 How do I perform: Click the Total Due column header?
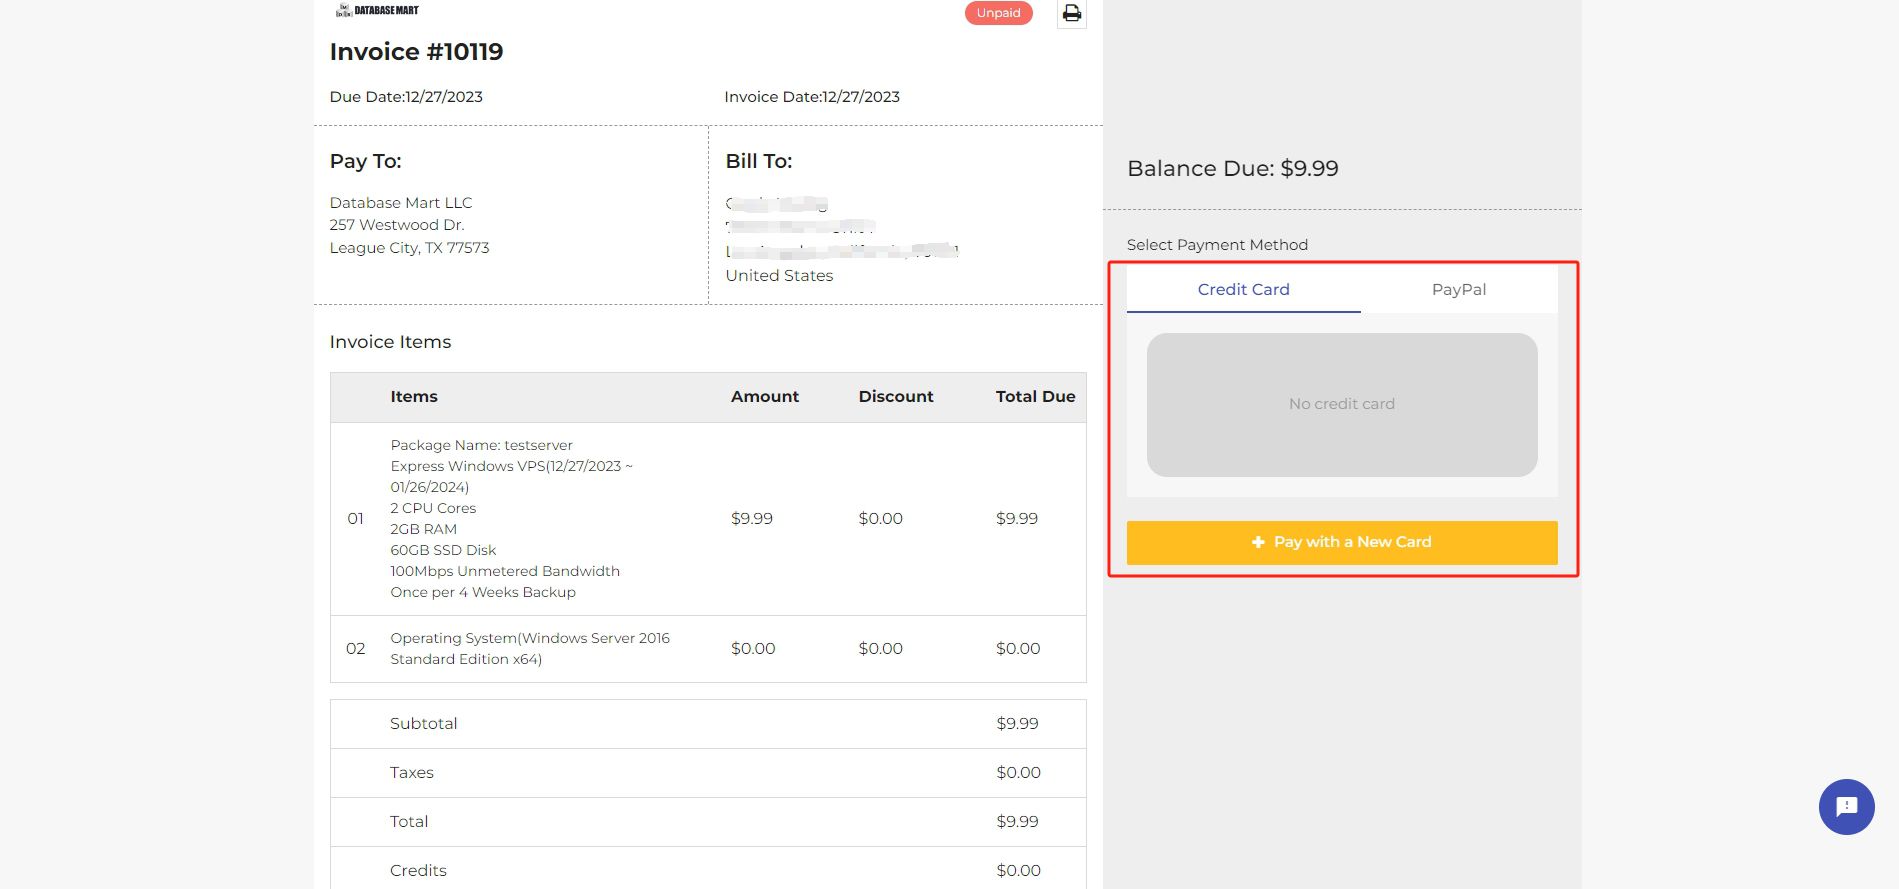pyautogui.click(x=1035, y=397)
